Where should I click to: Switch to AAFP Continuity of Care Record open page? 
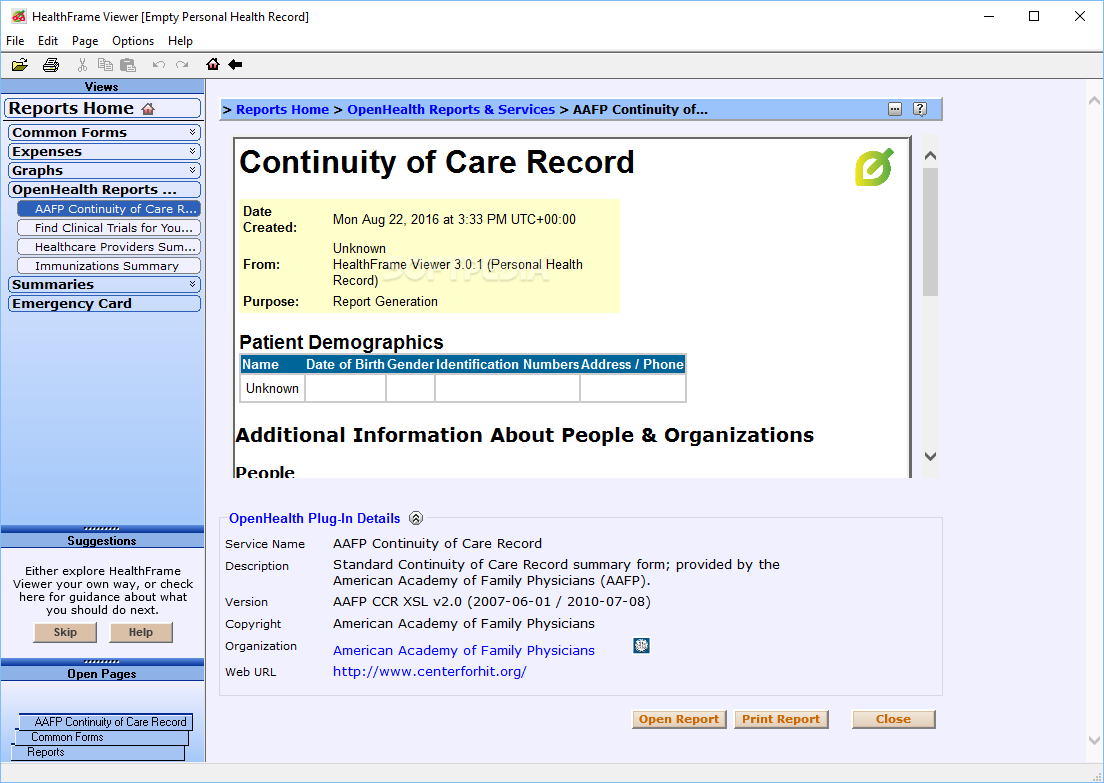(x=106, y=722)
